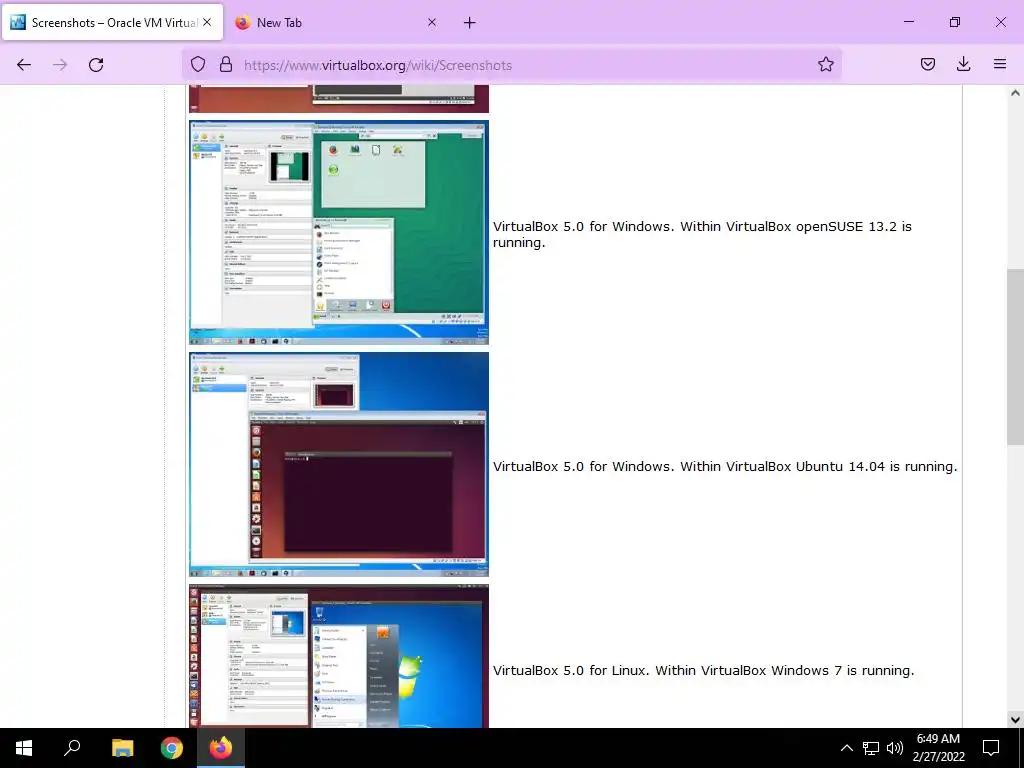1024x768 pixels.
Task: Click the page scrollbar down arrow
Action: point(1015,720)
